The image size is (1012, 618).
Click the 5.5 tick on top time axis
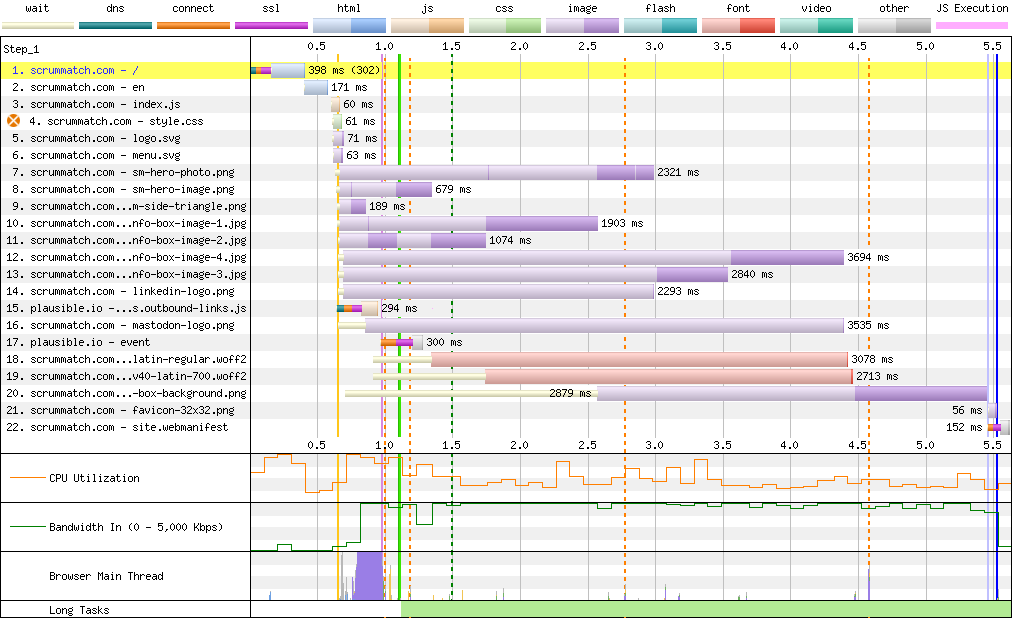point(993,46)
